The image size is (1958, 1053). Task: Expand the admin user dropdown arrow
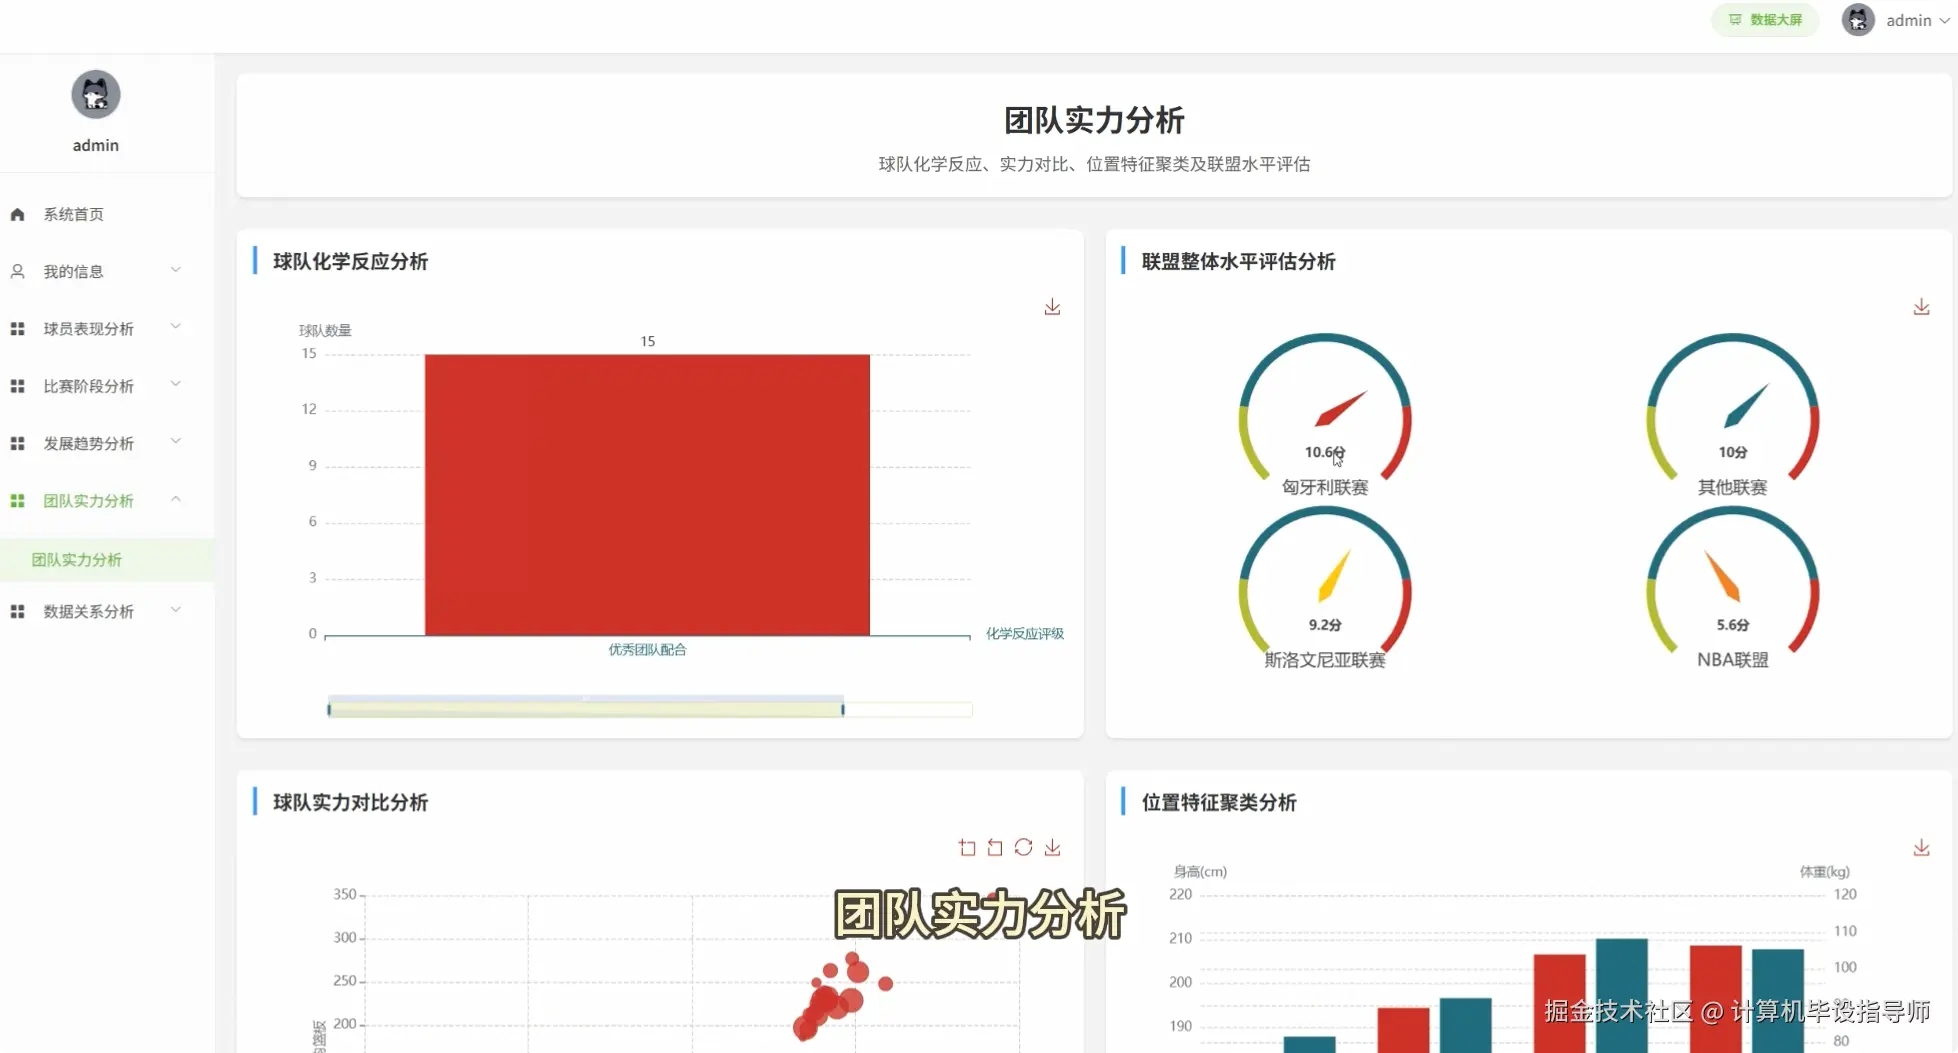(x=1944, y=21)
